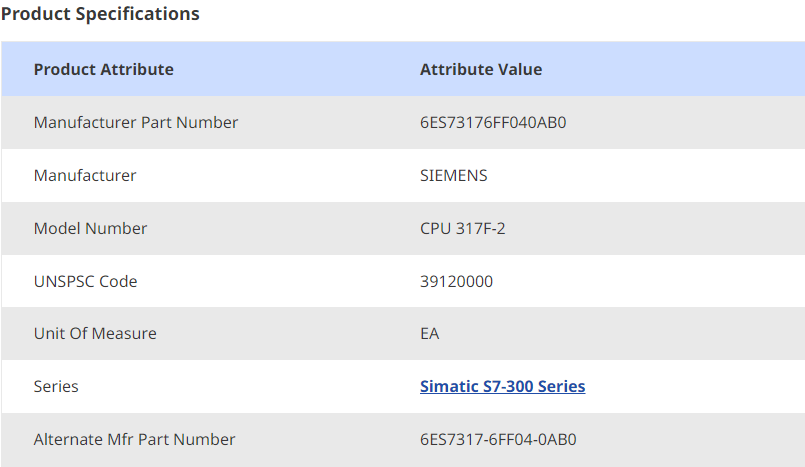Screen dimensions: 805x467
Task: Select the EA unit value
Action: pyautogui.click(x=430, y=333)
